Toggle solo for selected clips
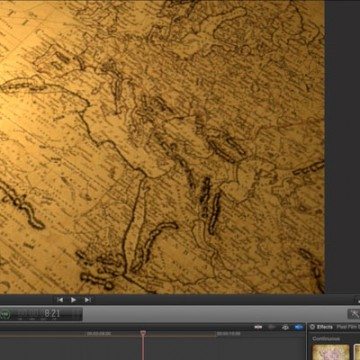This screenshot has width=360, height=360. click(285, 327)
